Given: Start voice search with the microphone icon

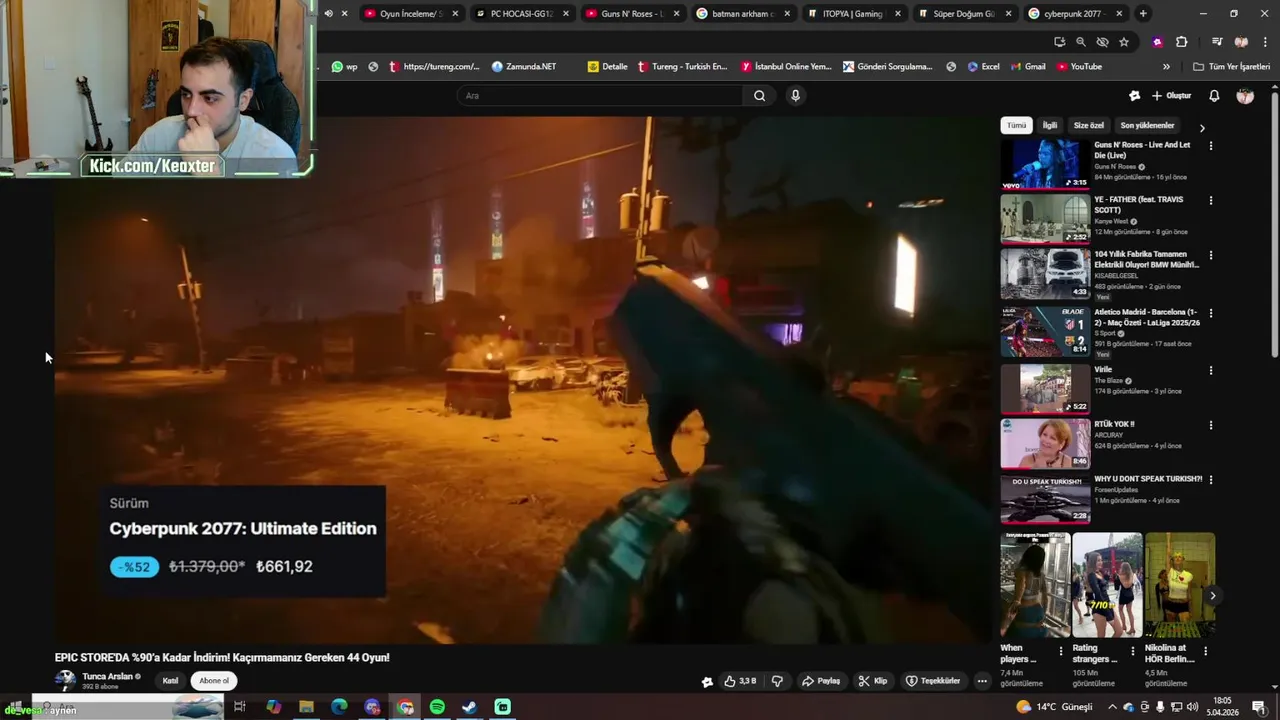Looking at the screenshot, I should coord(795,96).
